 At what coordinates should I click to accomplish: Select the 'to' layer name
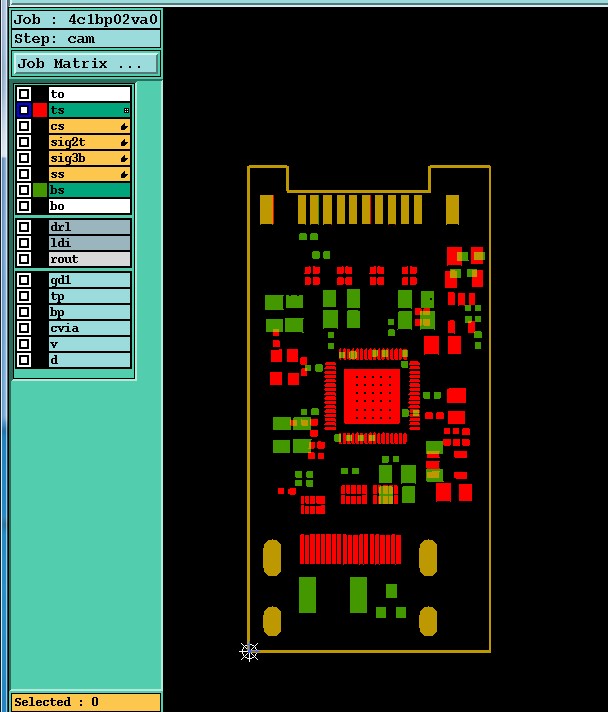(x=89, y=94)
